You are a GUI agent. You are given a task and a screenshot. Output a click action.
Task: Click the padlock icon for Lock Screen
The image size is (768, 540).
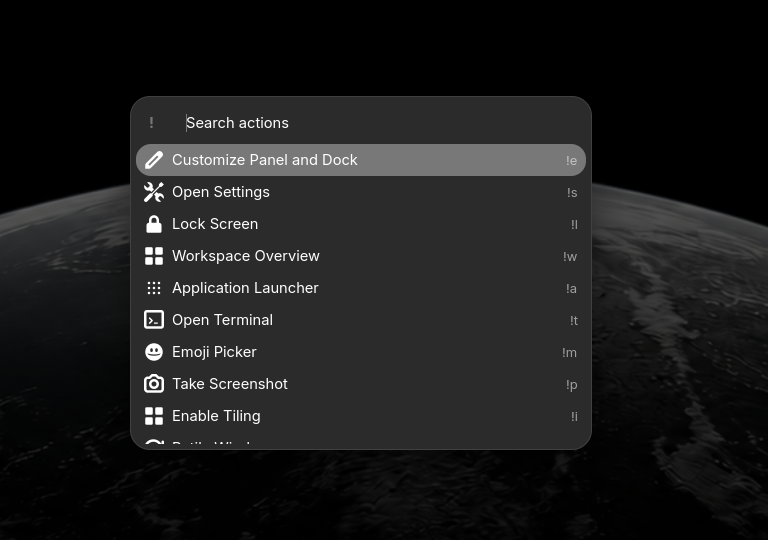point(154,224)
